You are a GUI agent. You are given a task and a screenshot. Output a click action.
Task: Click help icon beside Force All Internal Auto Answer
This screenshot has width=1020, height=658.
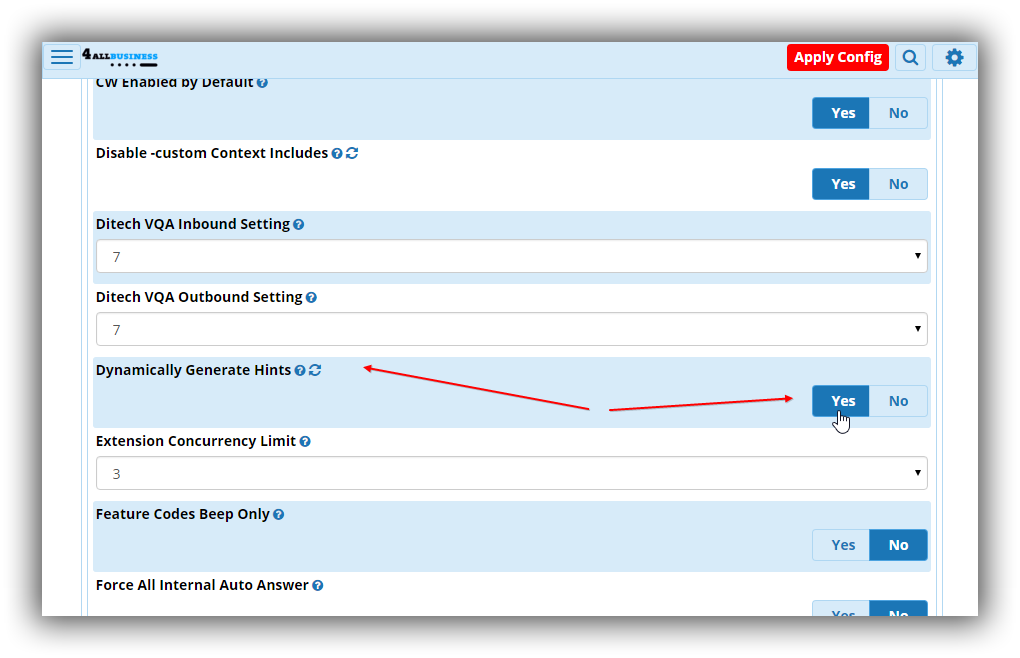point(318,586)
